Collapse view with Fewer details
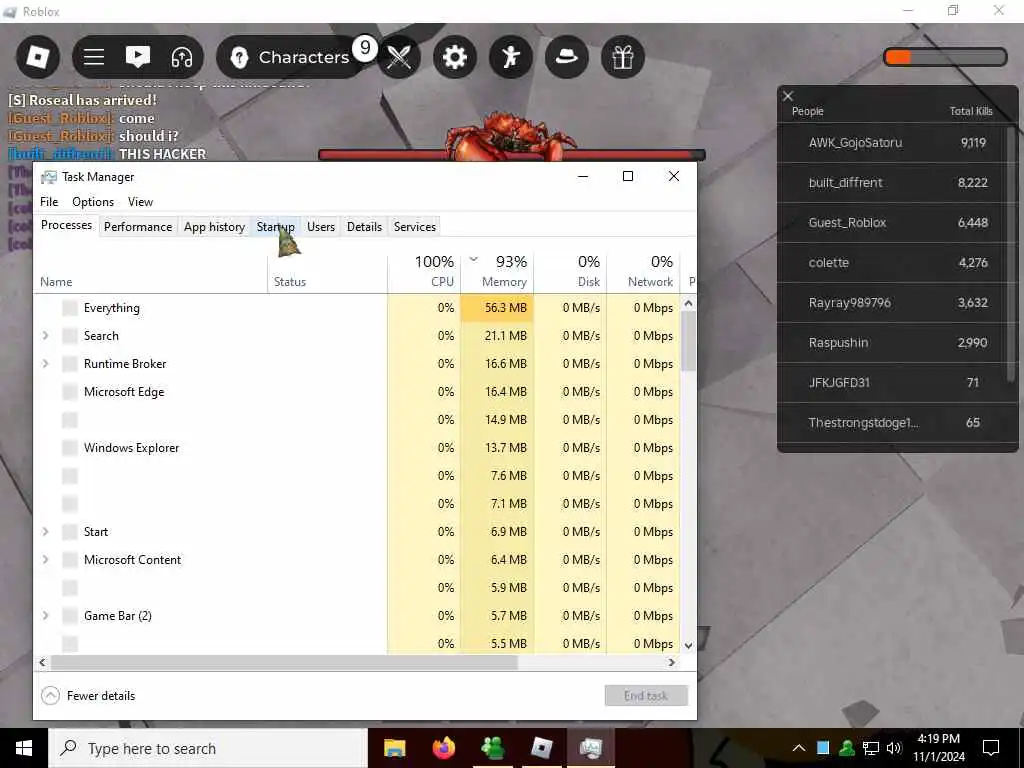This screenshot has height=768, width=1024. tap(88, 696)
